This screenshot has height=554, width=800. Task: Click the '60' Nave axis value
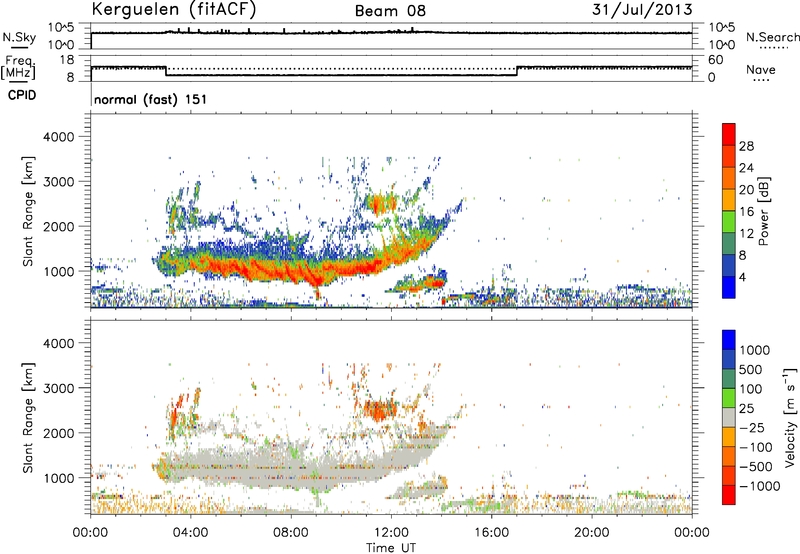(x=716, y=60)
